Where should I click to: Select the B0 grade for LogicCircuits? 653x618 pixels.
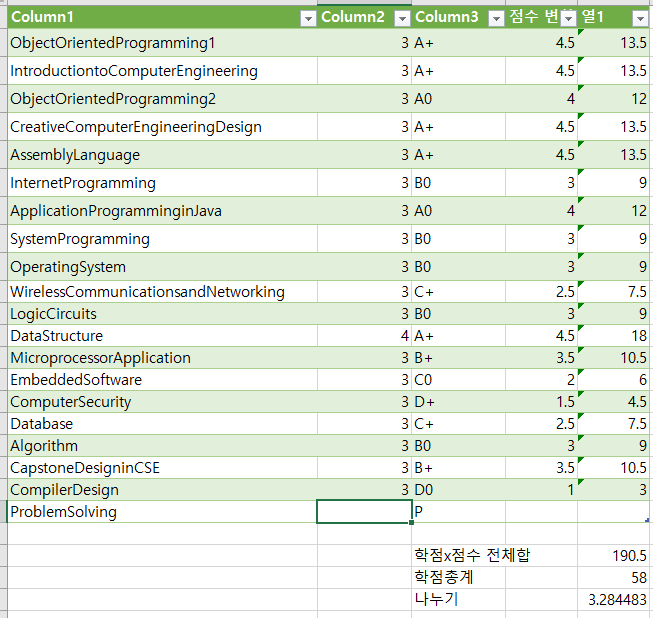pos(459,314)
